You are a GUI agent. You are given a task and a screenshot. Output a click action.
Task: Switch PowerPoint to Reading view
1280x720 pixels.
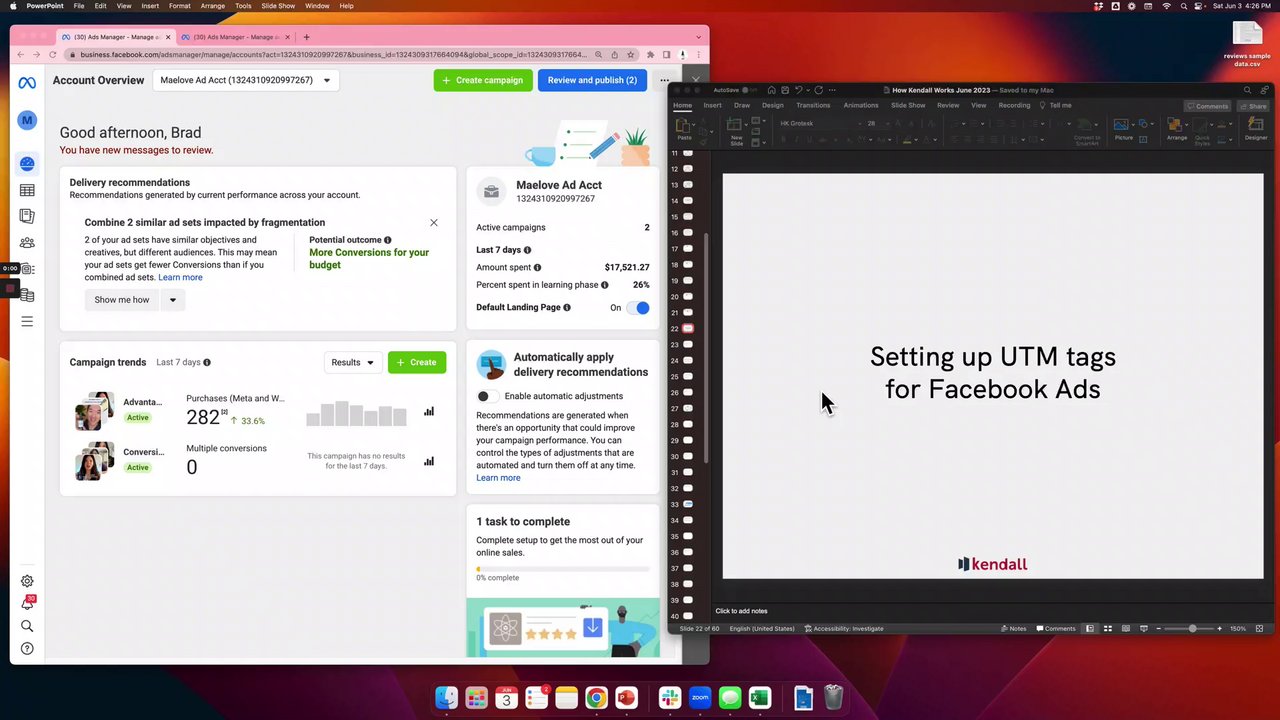click(1127, 628)
